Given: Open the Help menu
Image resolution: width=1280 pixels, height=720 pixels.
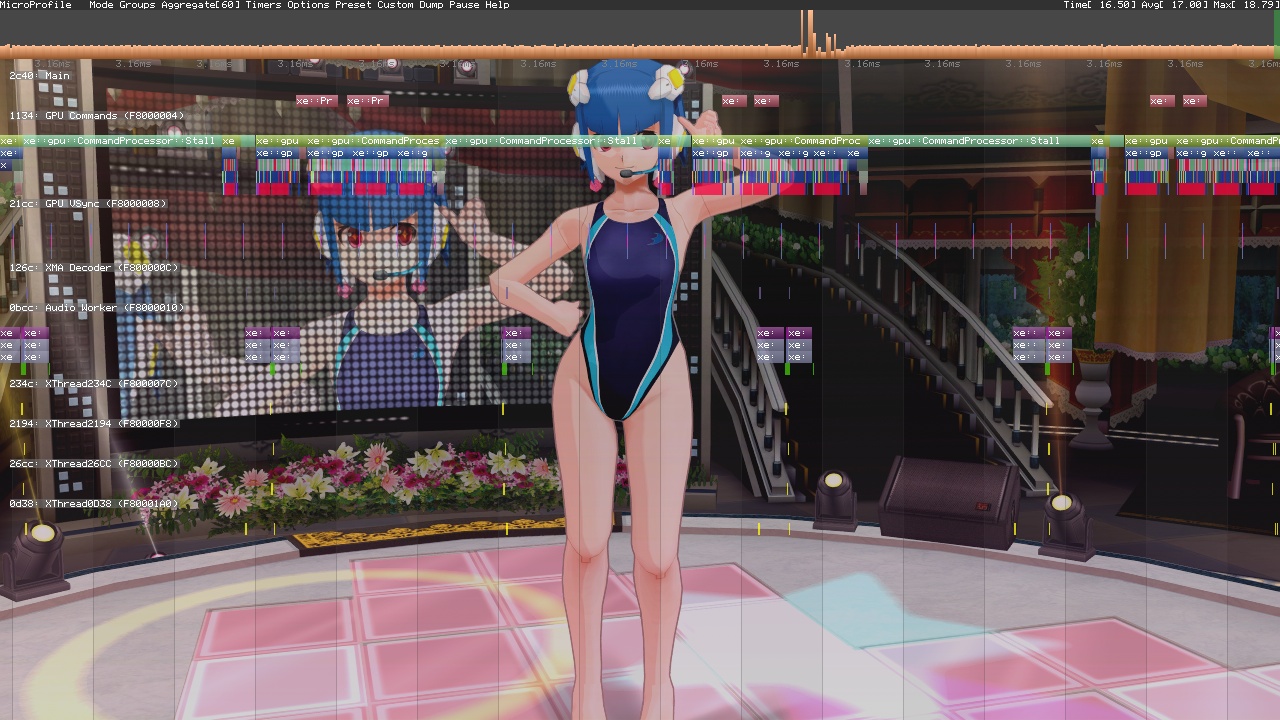Looking at the screenshot, I should [x=497, y=5].
